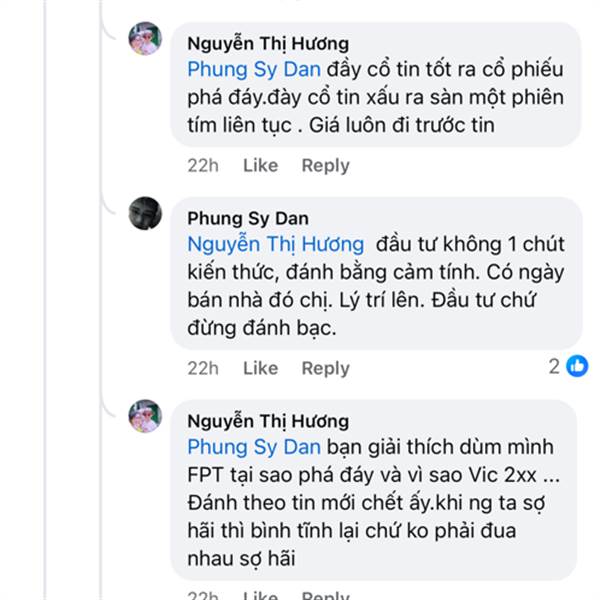The height and width of the screenshot is (600, 600).
Task: Click the Phung Sy Dan mention before 'đầy cổ tin tốt'
Action: coord(254,70)
